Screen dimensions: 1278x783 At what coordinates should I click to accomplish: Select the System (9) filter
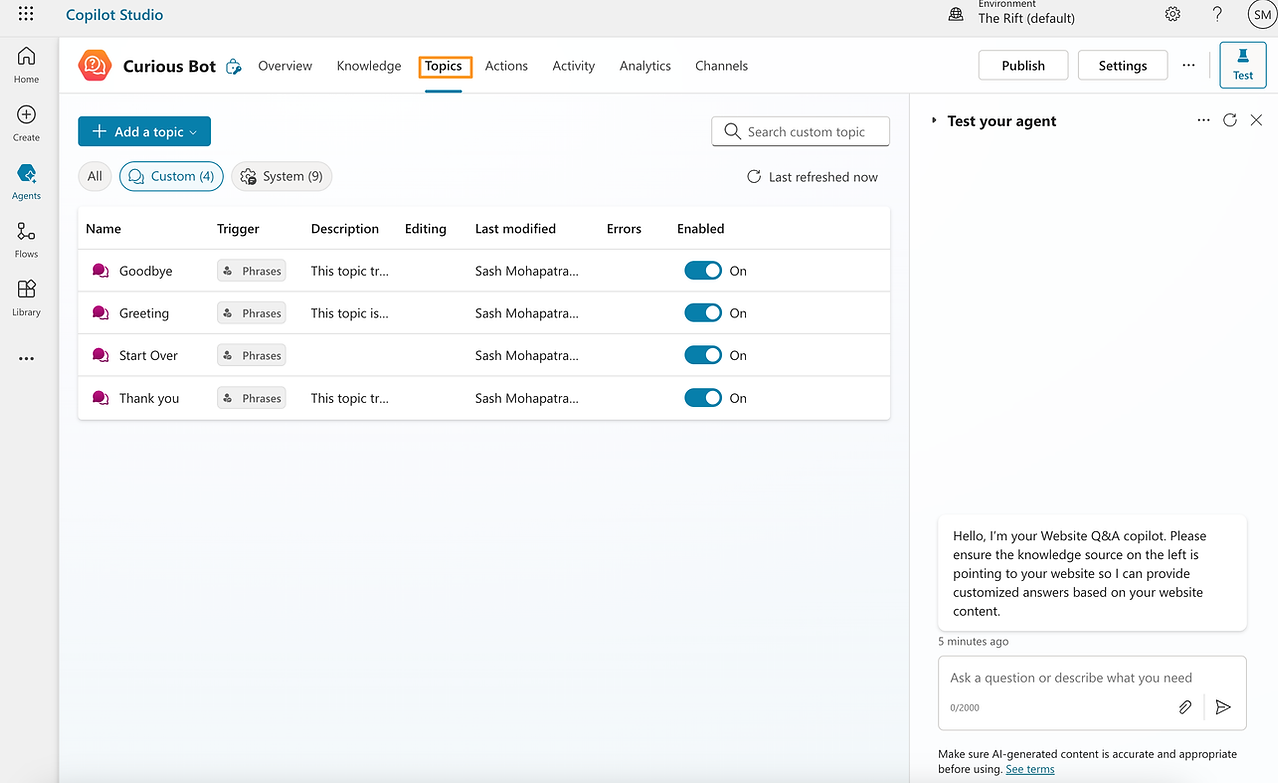tap(282, 176)
